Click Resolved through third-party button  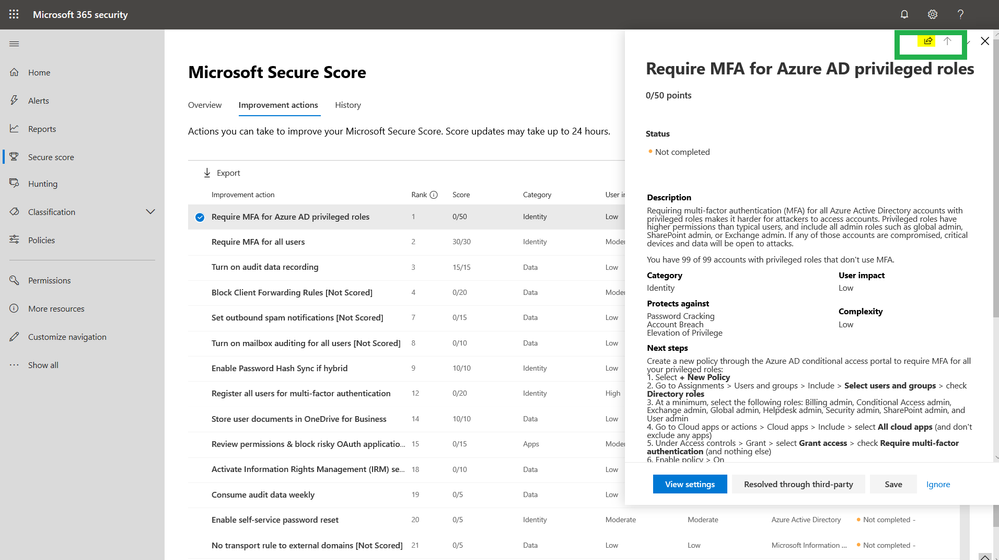798,484
